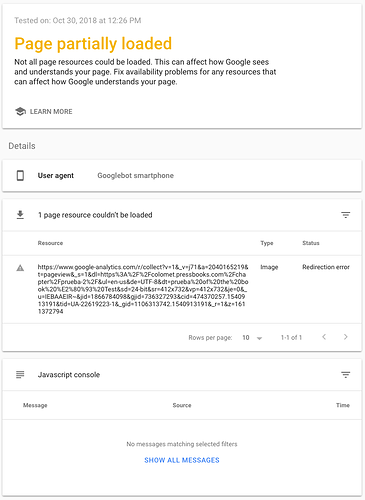Image resolution: width=365 pixels, height=500 pixels.
Task: Open the Javascript console filter icon
Action: 346,375
